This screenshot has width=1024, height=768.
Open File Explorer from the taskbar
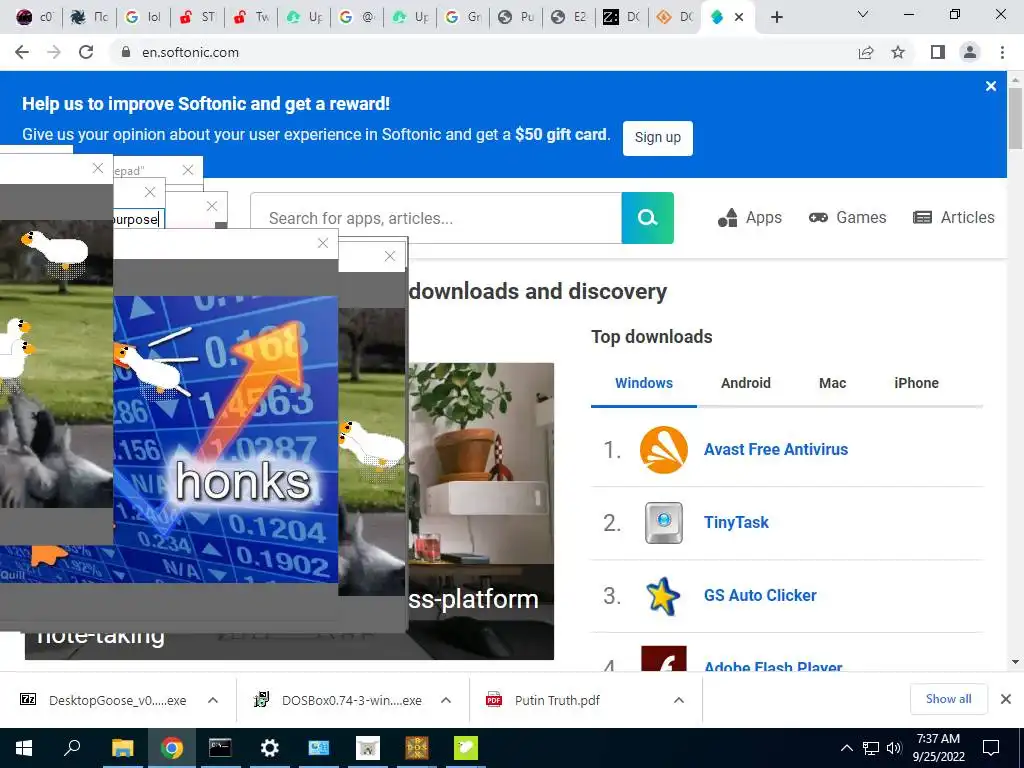pyautogui.click(x=122, y=748)
